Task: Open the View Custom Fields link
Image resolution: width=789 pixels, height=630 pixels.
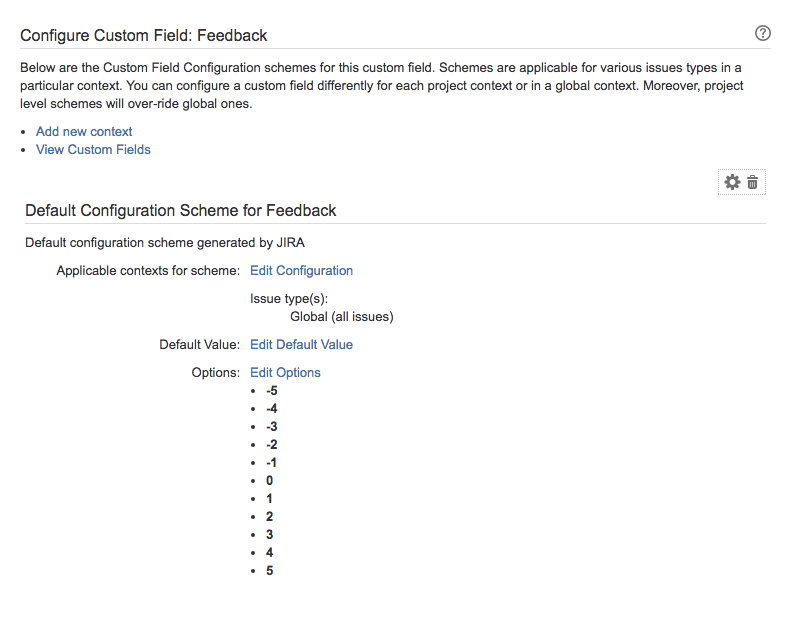Action: (93, 149)
